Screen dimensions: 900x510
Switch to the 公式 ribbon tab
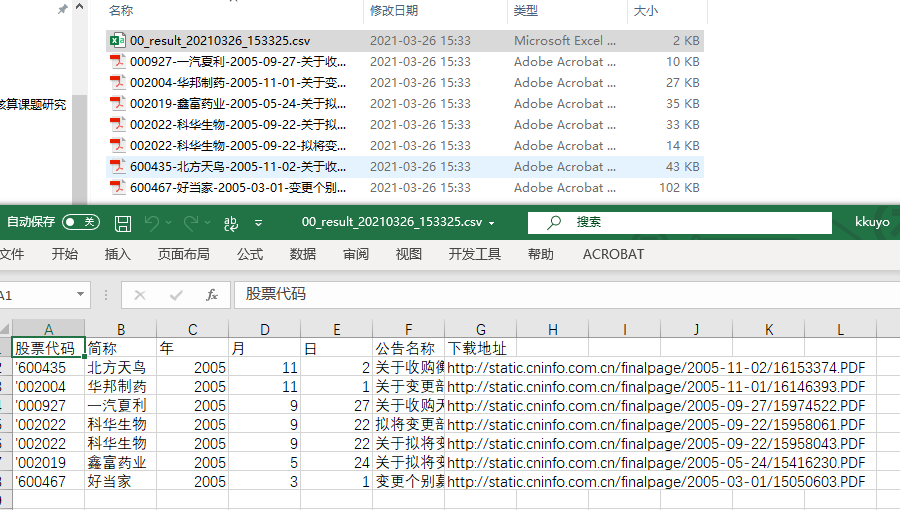click(250, 254)
